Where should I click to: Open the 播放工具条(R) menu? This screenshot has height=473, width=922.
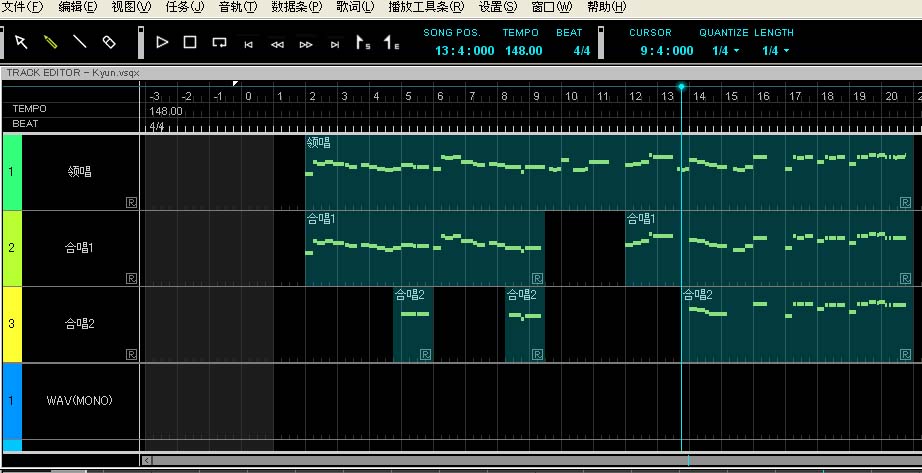coord(426,7)
